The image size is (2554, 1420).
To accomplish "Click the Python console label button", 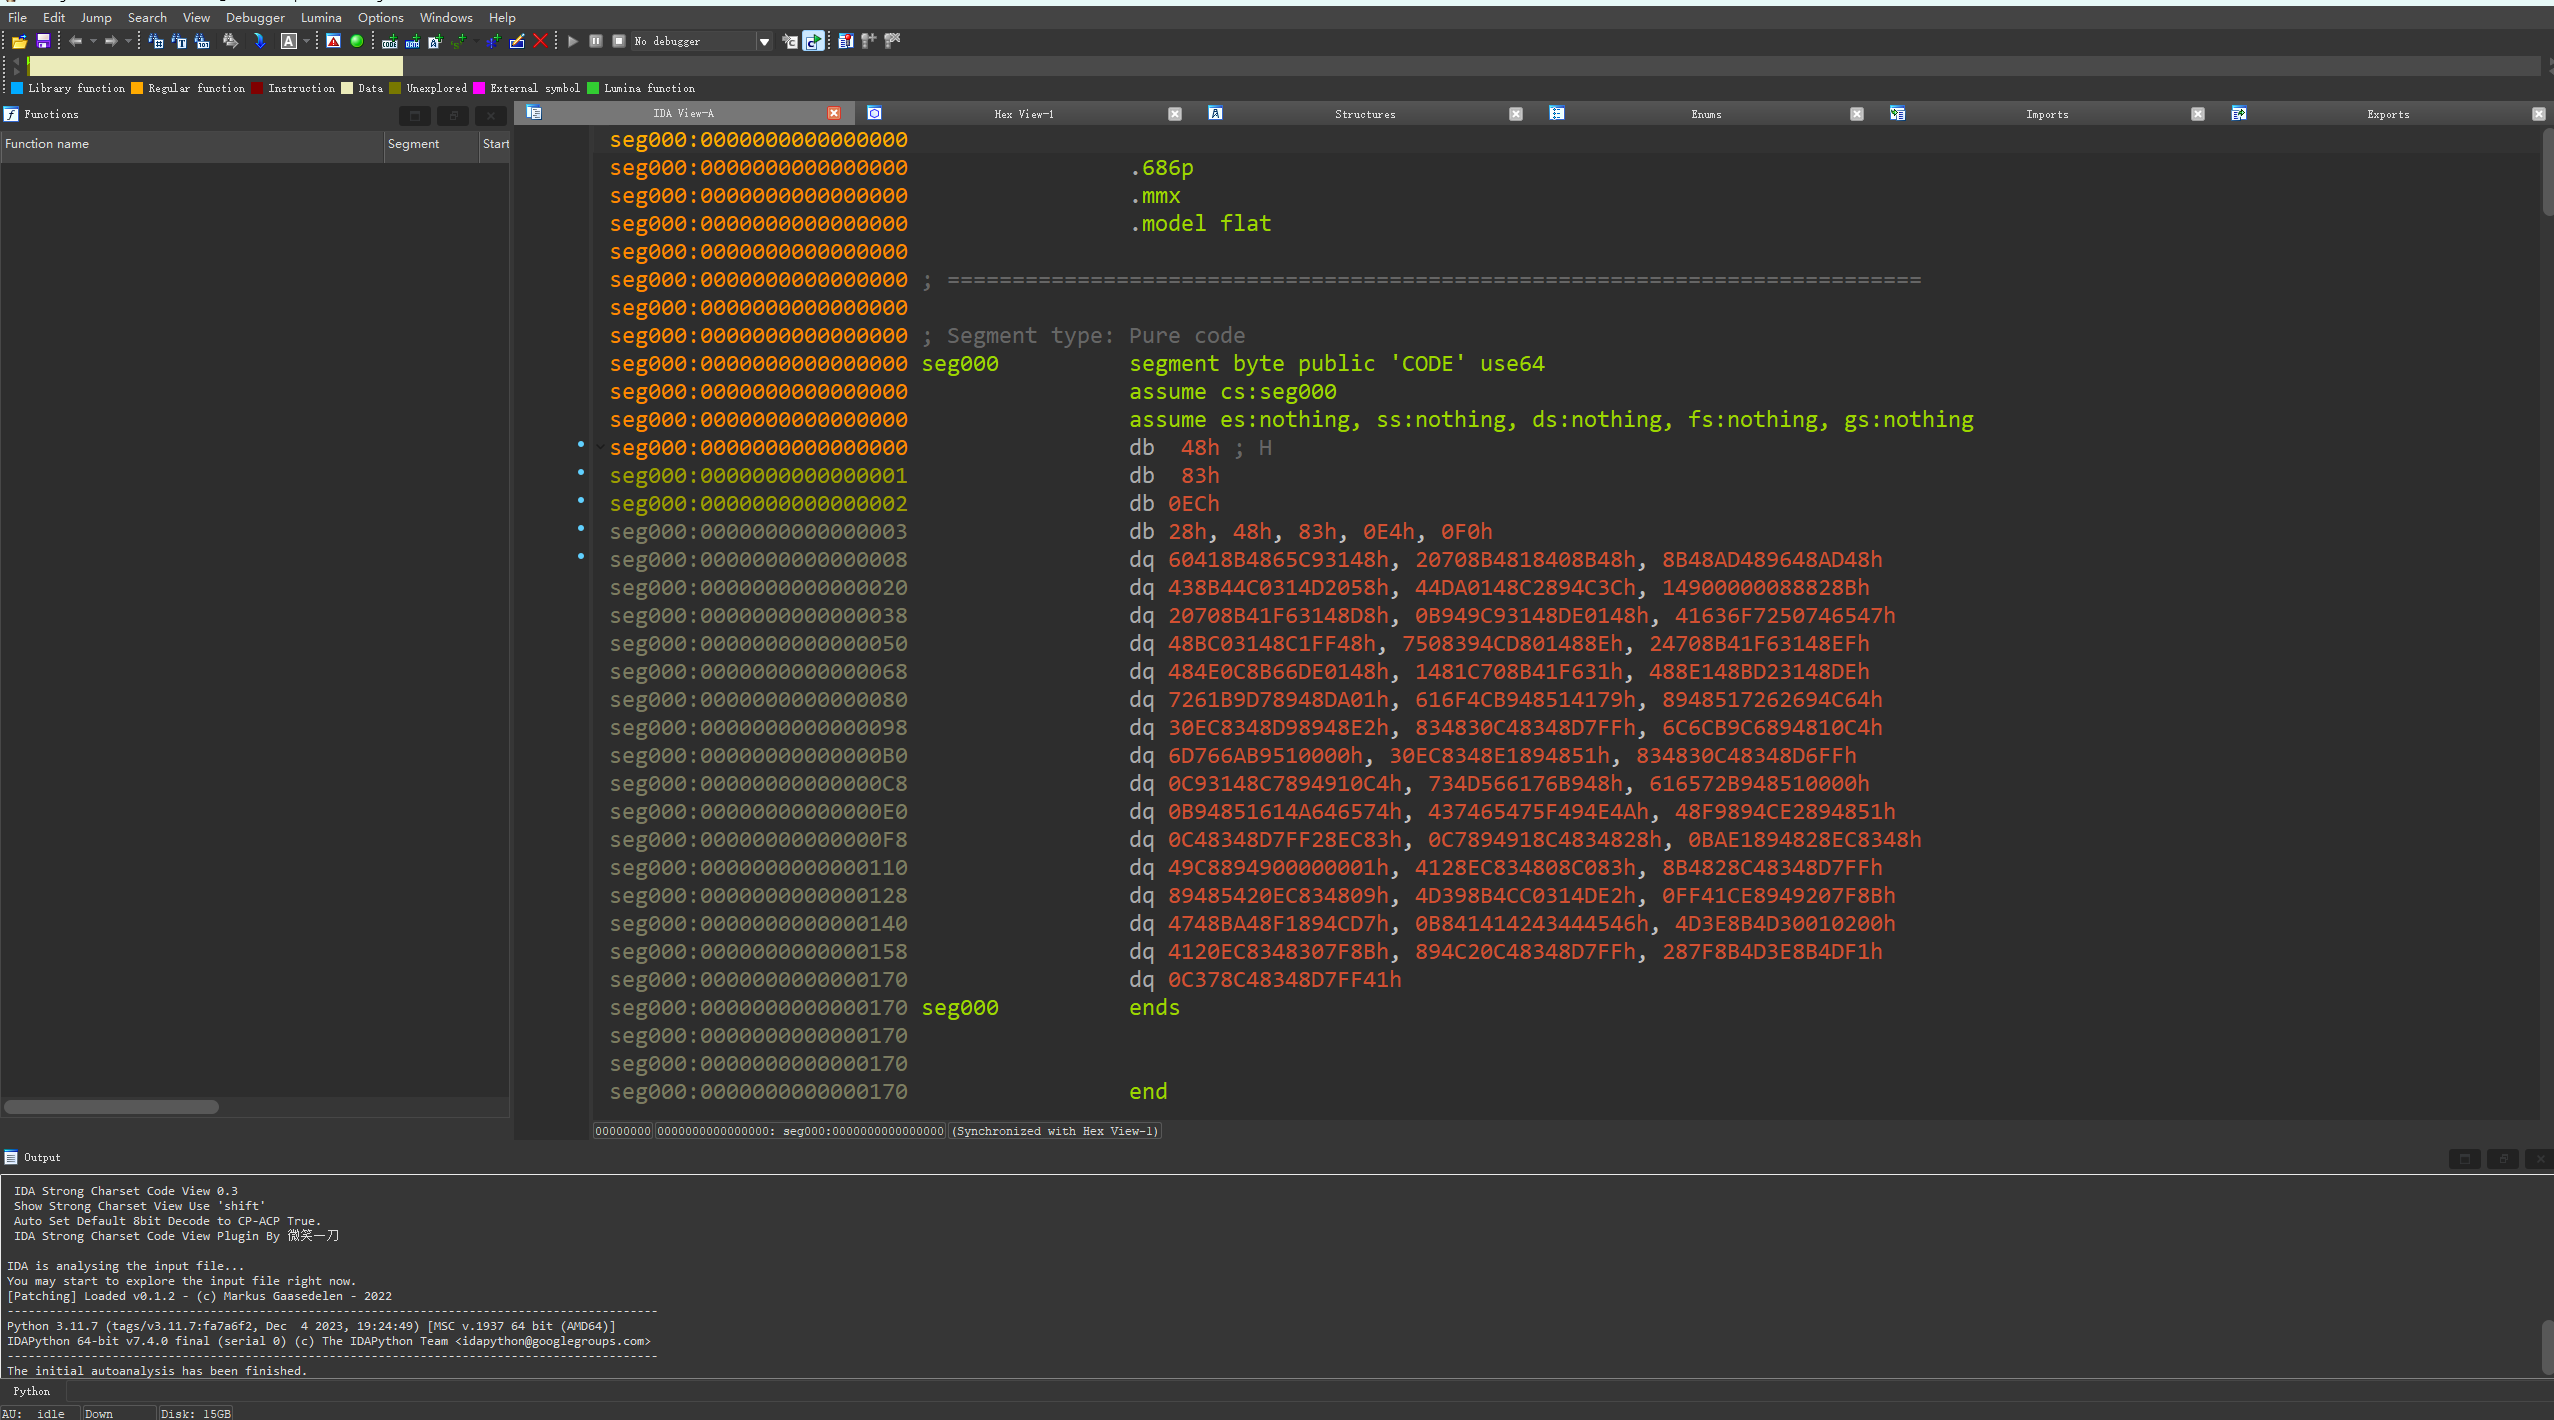I will click(32, 1391).
